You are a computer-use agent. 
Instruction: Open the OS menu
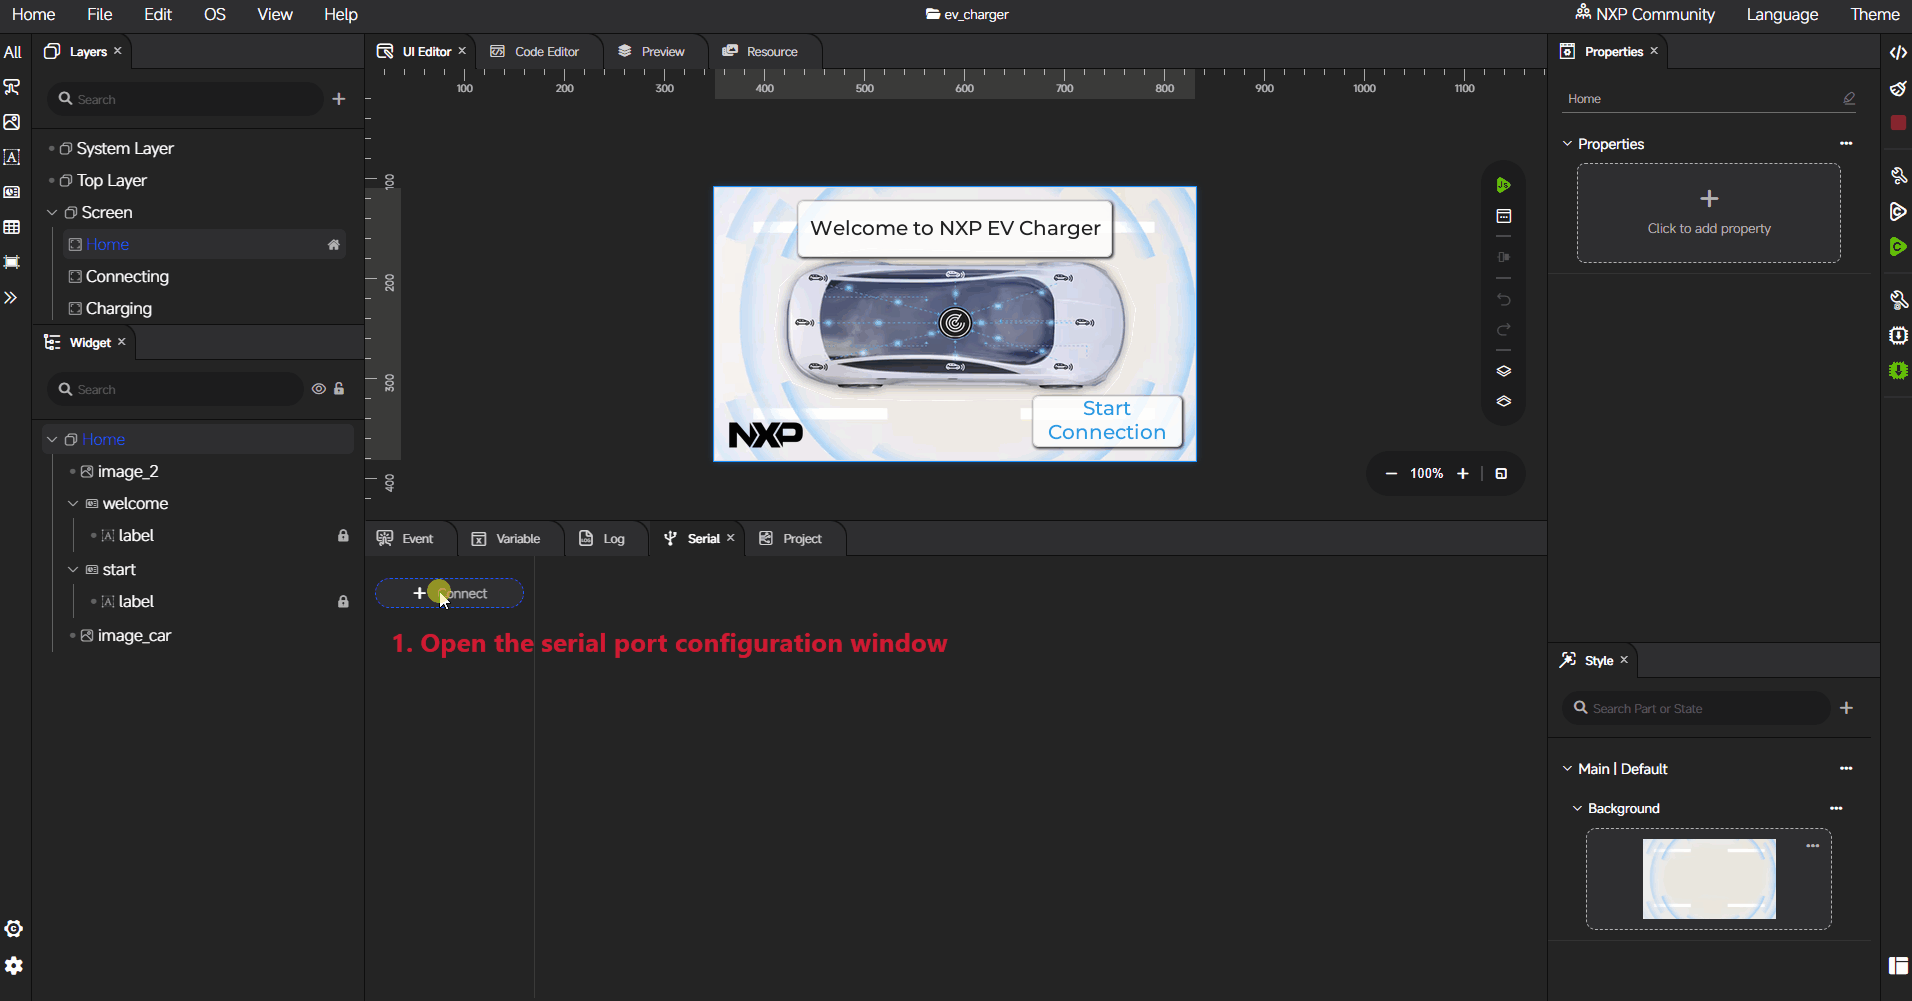[x=215, y=15]
